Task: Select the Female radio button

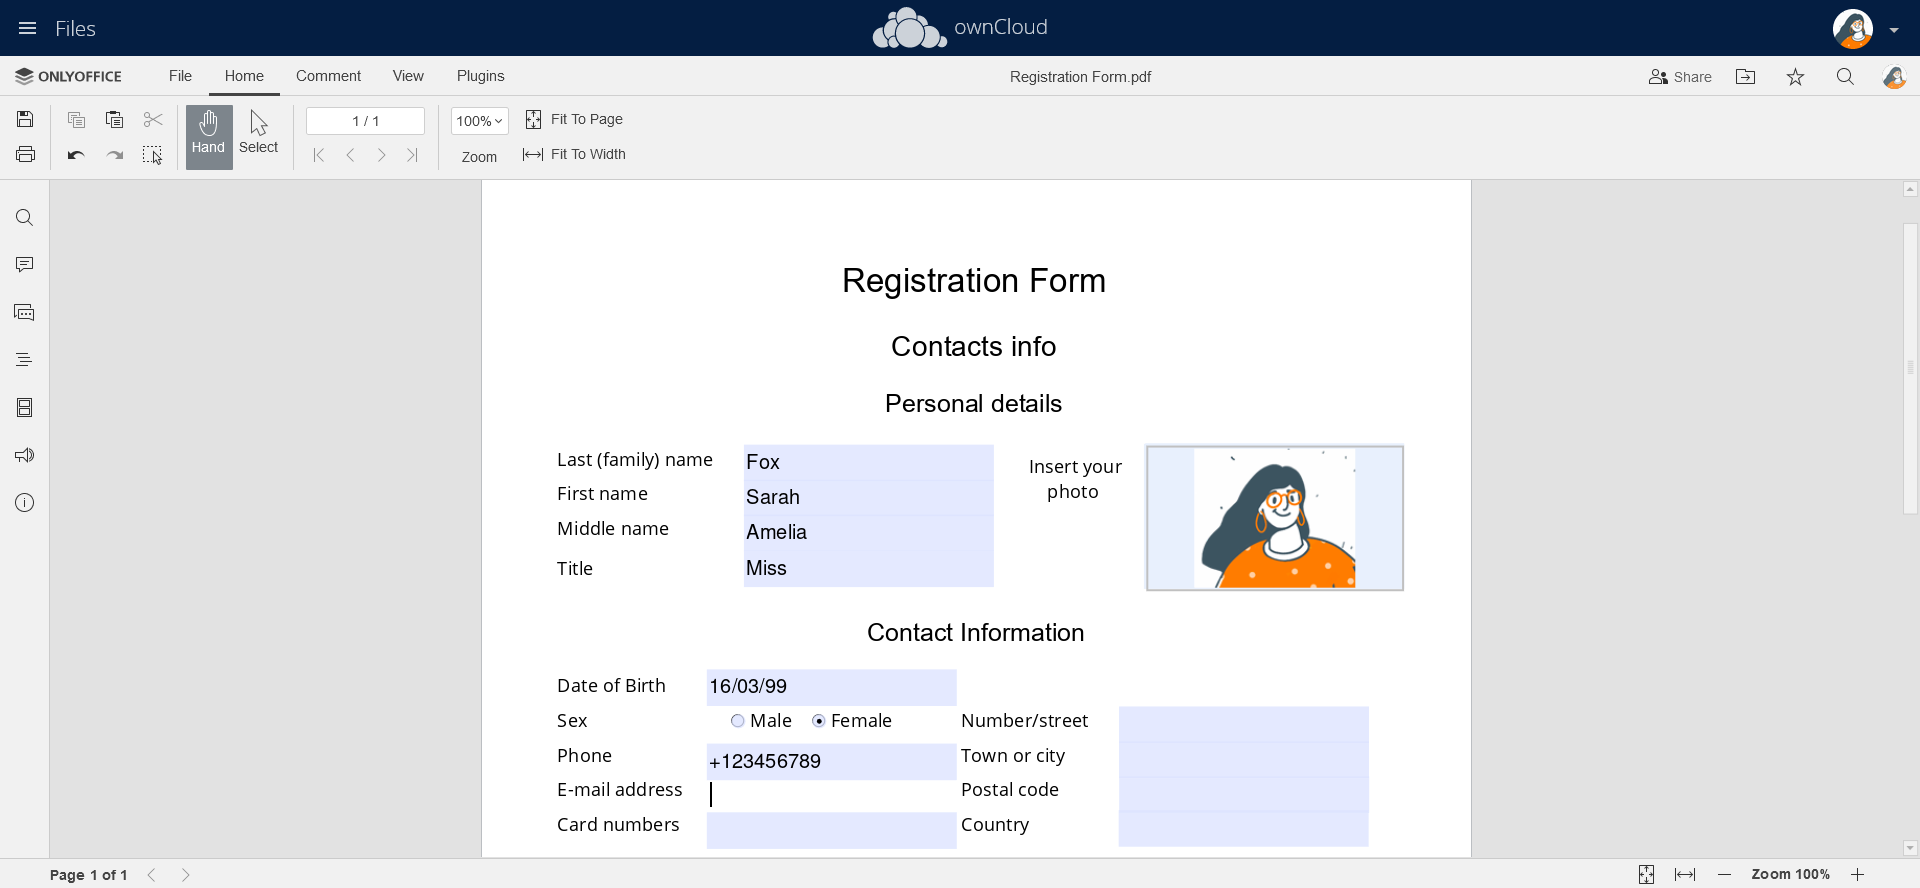Action: pyautogui.click(x=819, y=721)
